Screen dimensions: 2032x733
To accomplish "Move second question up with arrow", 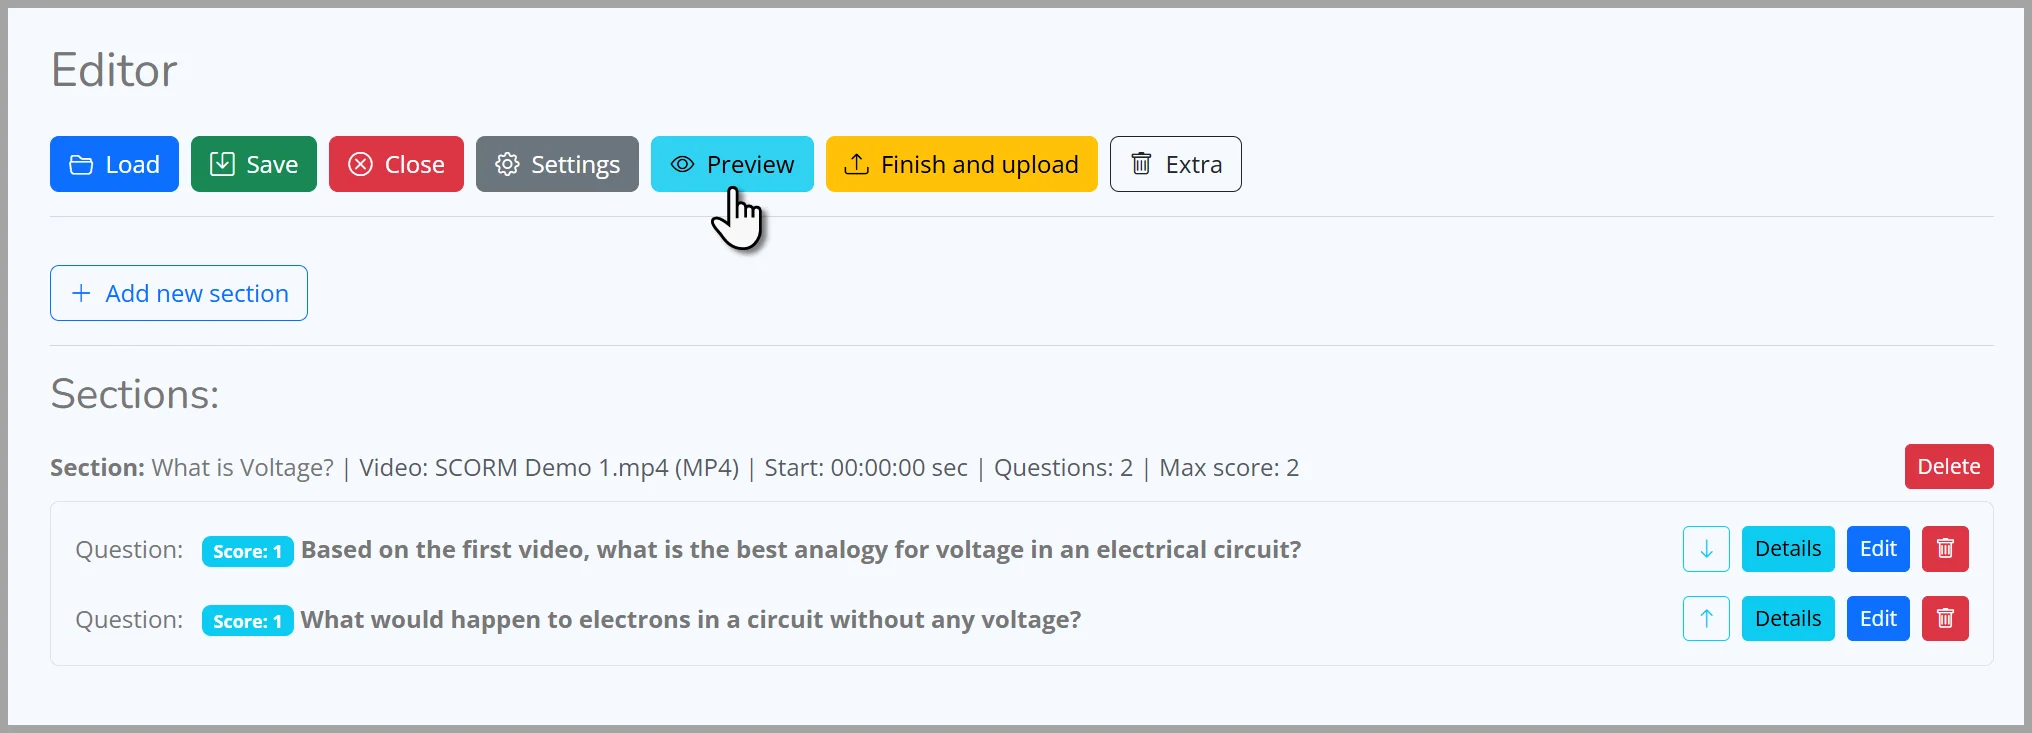I will [x=1706, y=619].
